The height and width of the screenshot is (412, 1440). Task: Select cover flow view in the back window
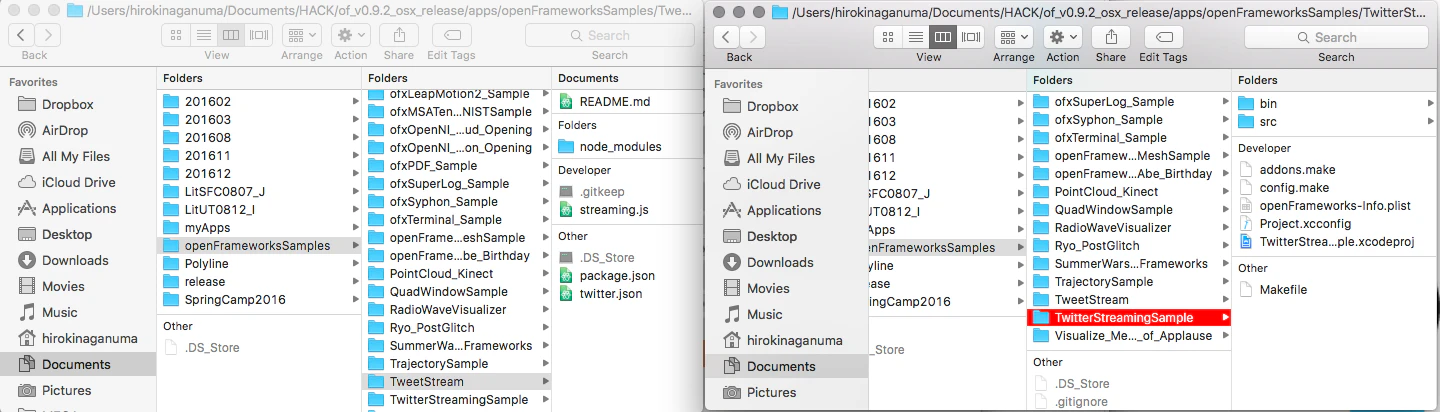259,35
